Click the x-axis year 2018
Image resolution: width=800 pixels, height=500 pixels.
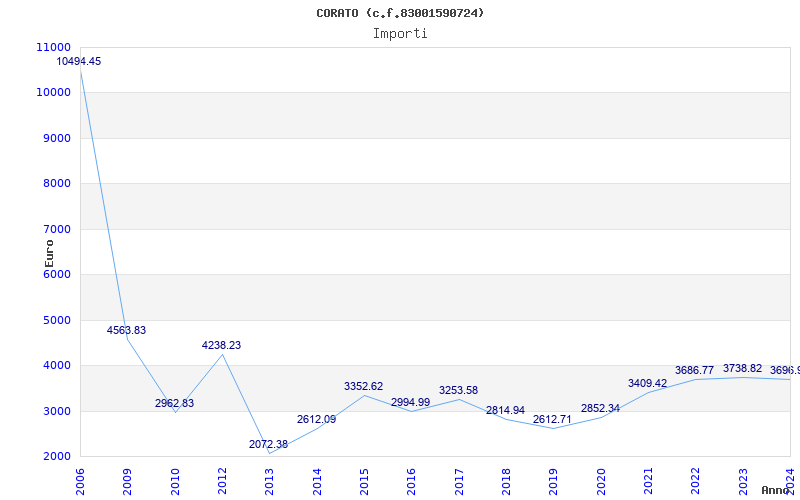pos(506,482)
